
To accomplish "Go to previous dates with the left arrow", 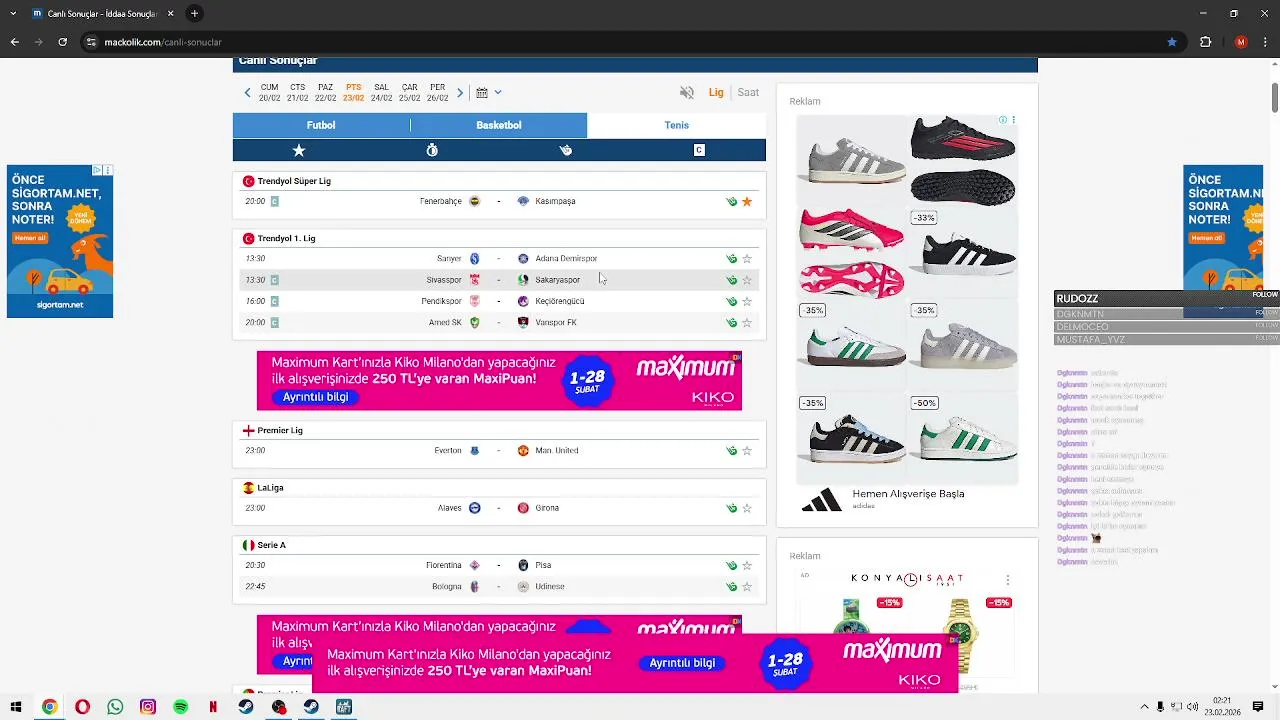I will tap(247, 93).
